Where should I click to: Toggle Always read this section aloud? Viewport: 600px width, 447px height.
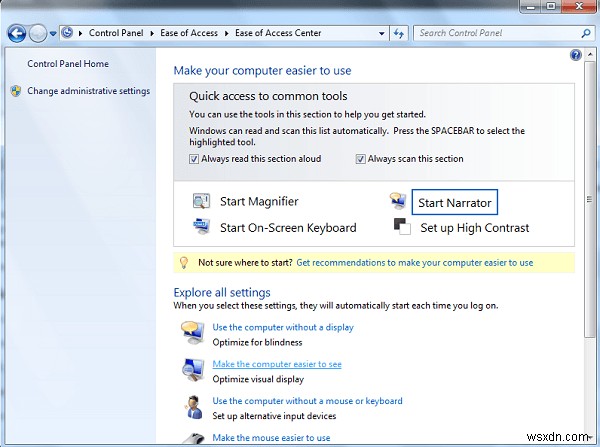coord(194,159)
